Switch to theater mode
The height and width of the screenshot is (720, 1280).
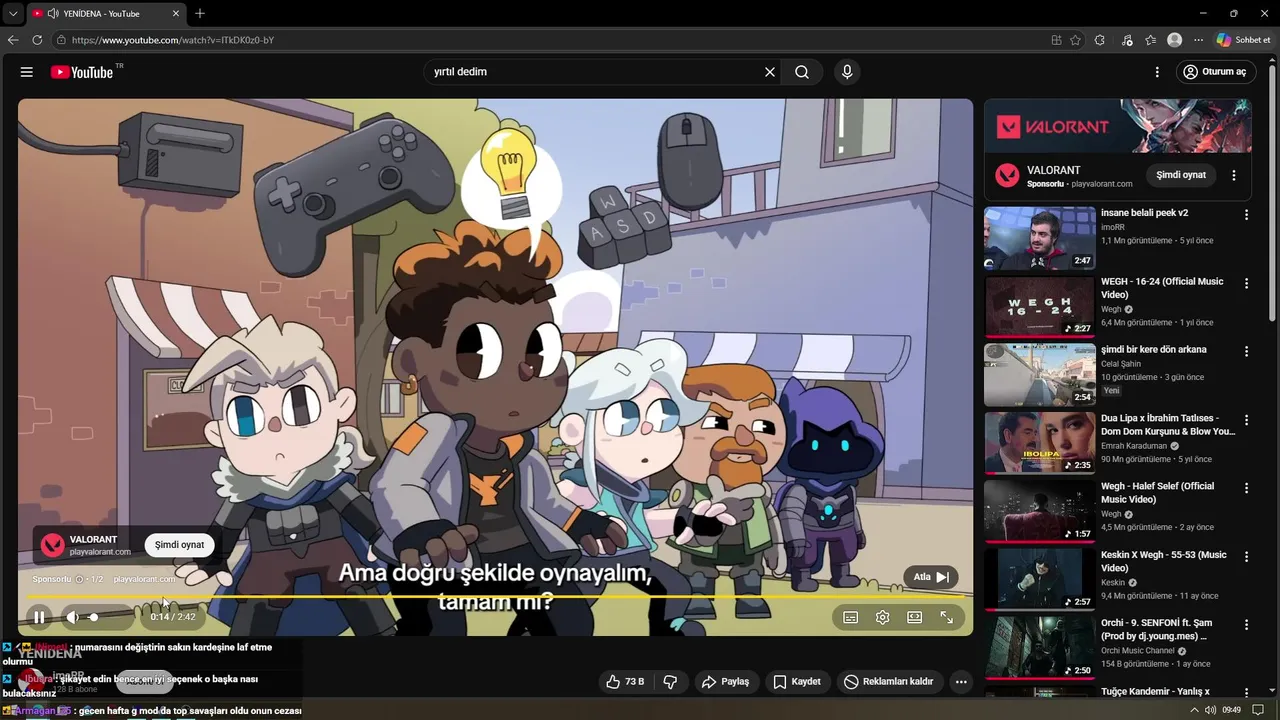point(915,617)
